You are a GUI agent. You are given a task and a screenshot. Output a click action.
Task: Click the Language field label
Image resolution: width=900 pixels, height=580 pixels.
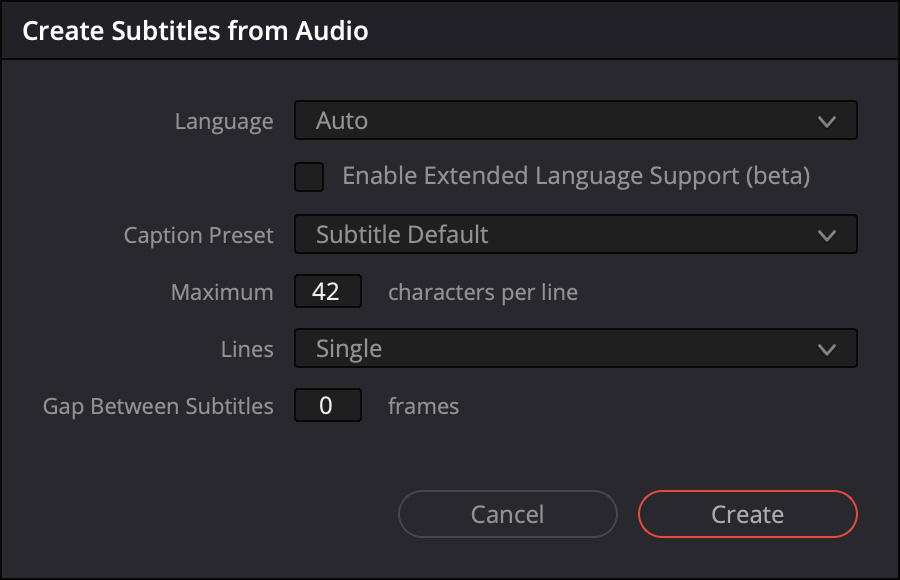(223, 122)
